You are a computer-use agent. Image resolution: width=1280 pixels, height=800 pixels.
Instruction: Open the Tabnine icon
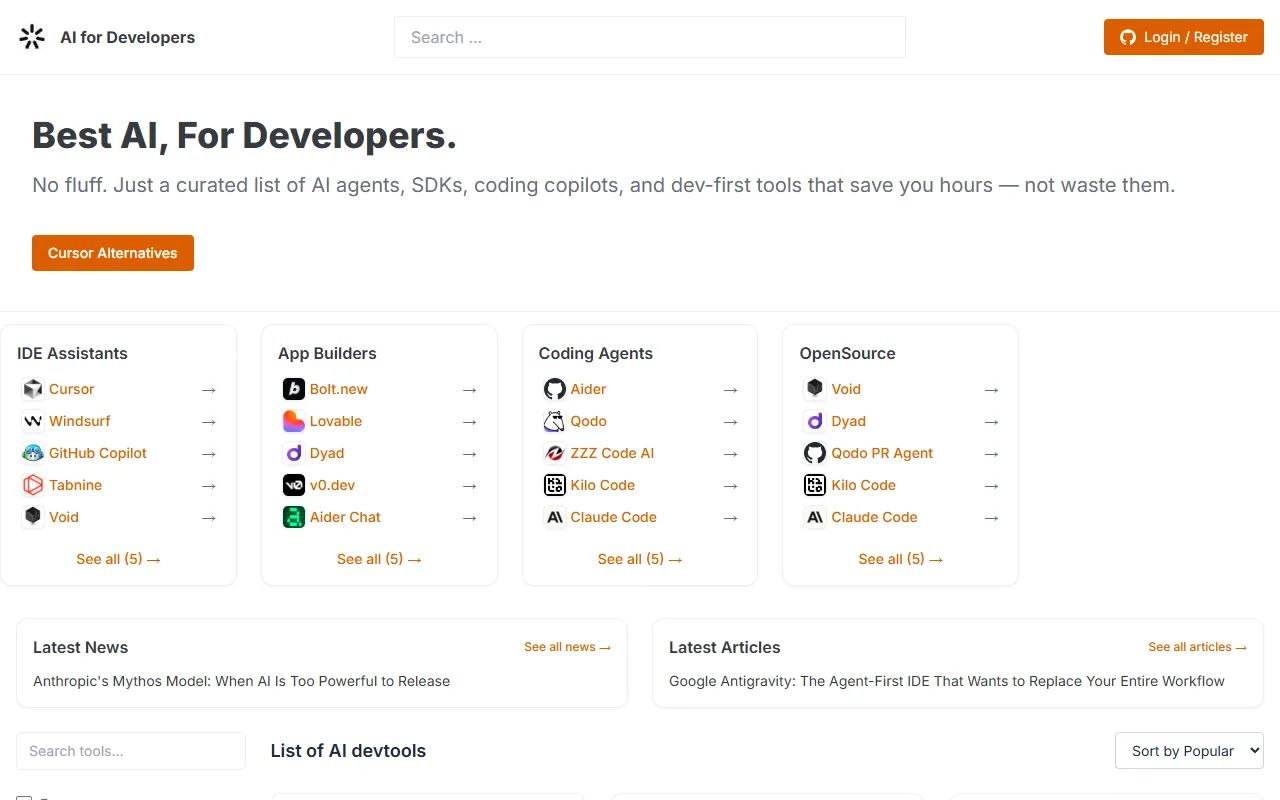(33, 485)
